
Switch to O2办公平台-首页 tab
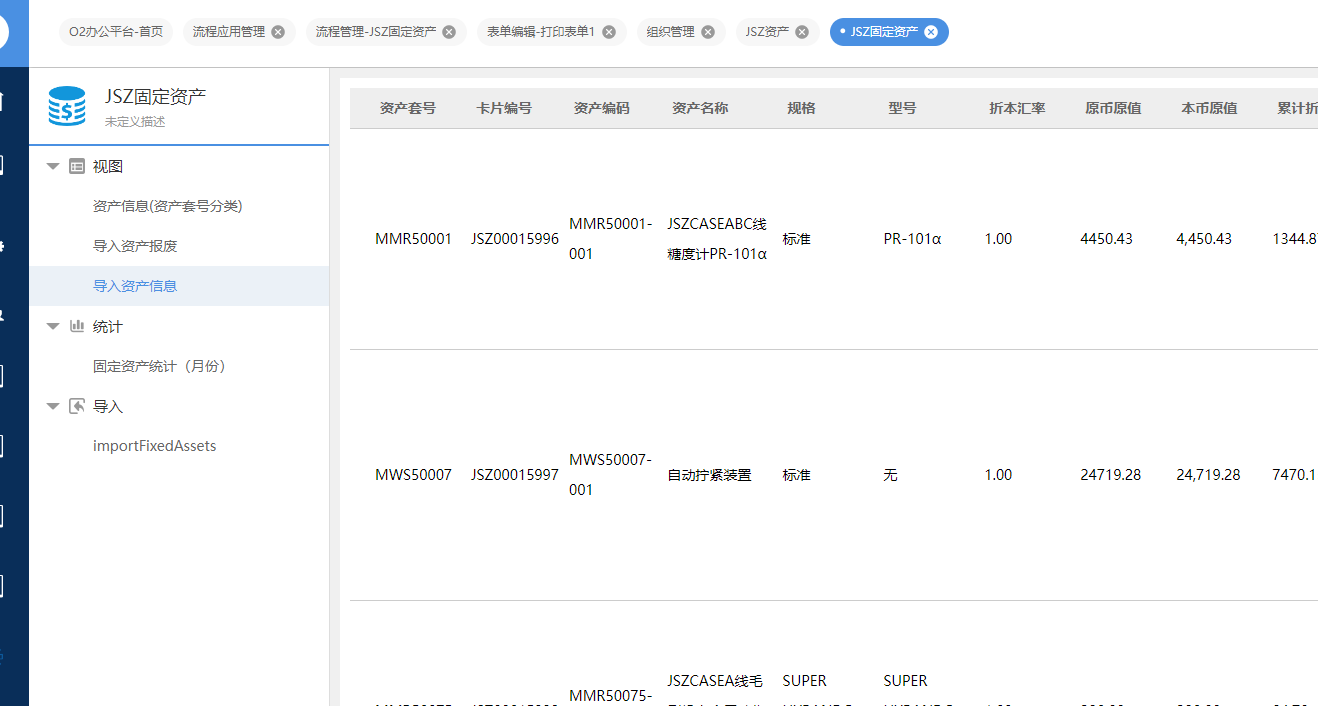(x=116, y=32)
